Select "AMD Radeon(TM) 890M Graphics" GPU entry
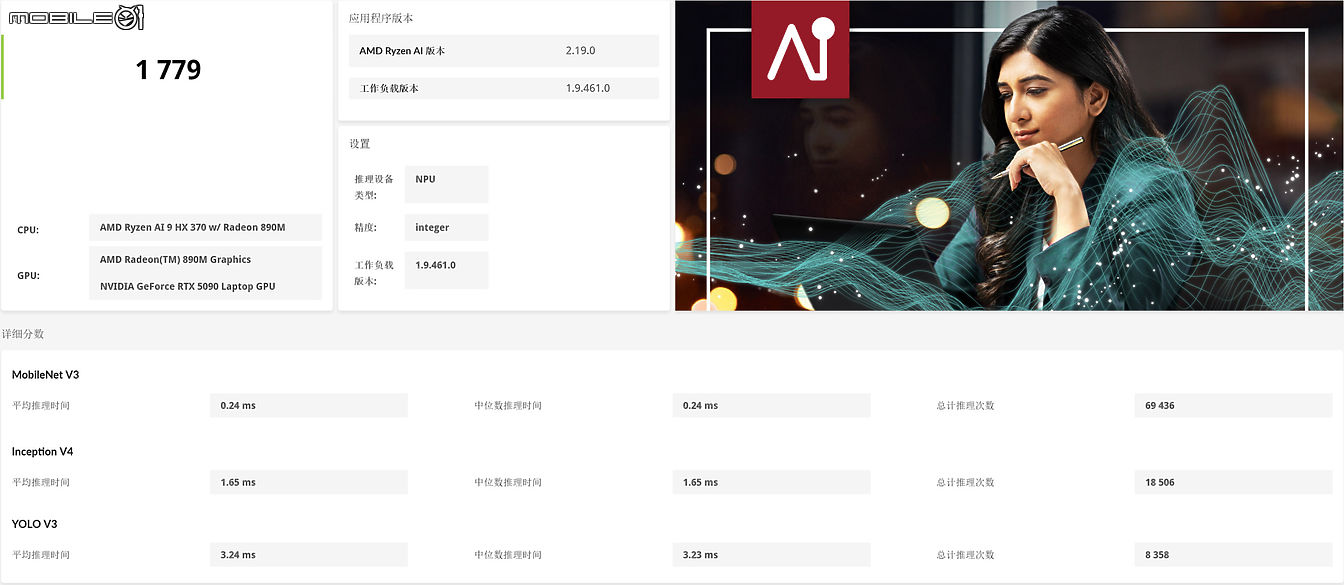The image size is (1344, 585). point(175,260)
